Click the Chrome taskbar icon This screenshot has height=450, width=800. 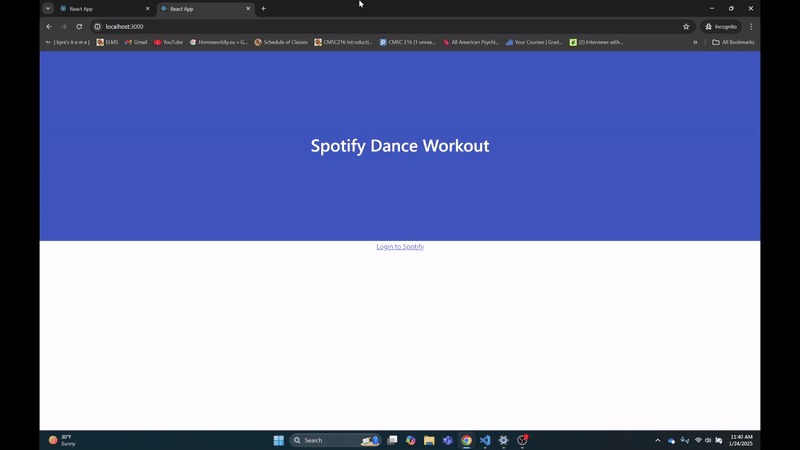[466, 440]
